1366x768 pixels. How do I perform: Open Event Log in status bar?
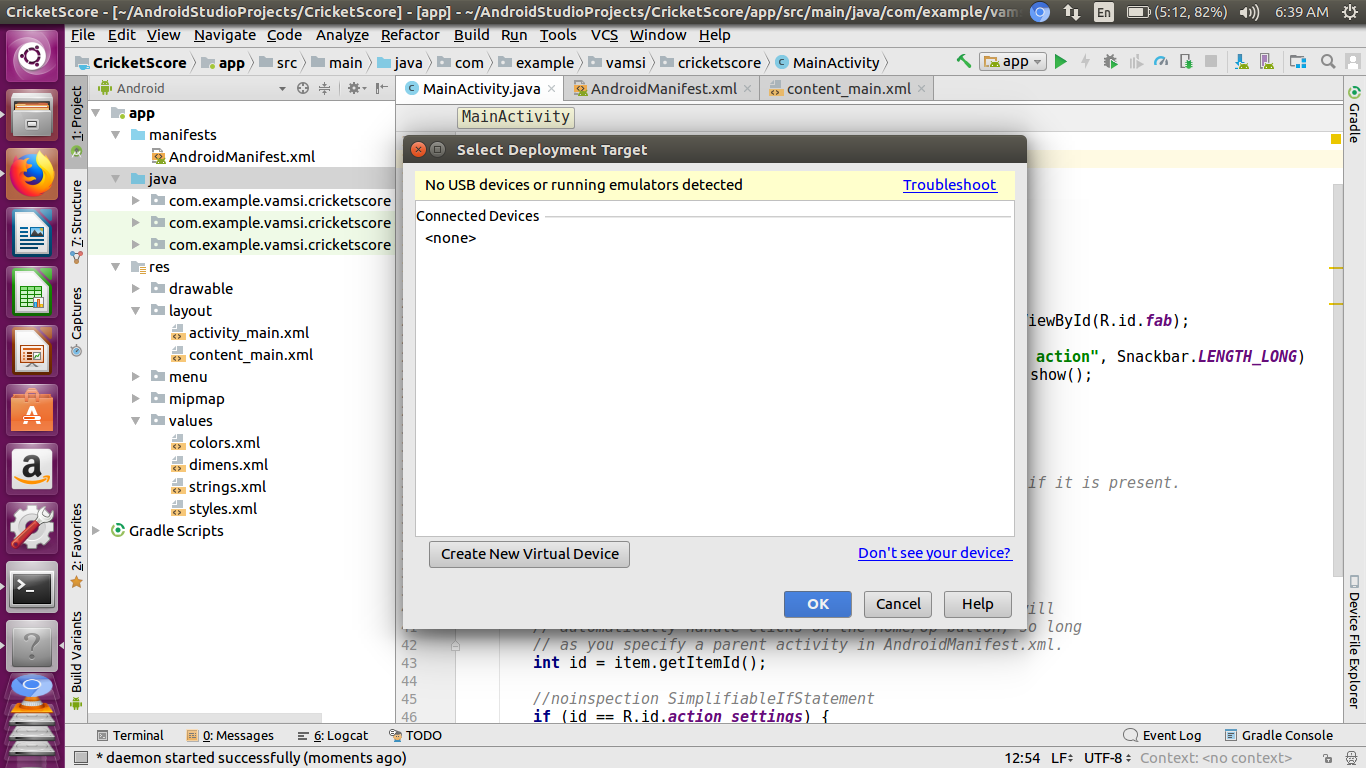[1162, 735]
